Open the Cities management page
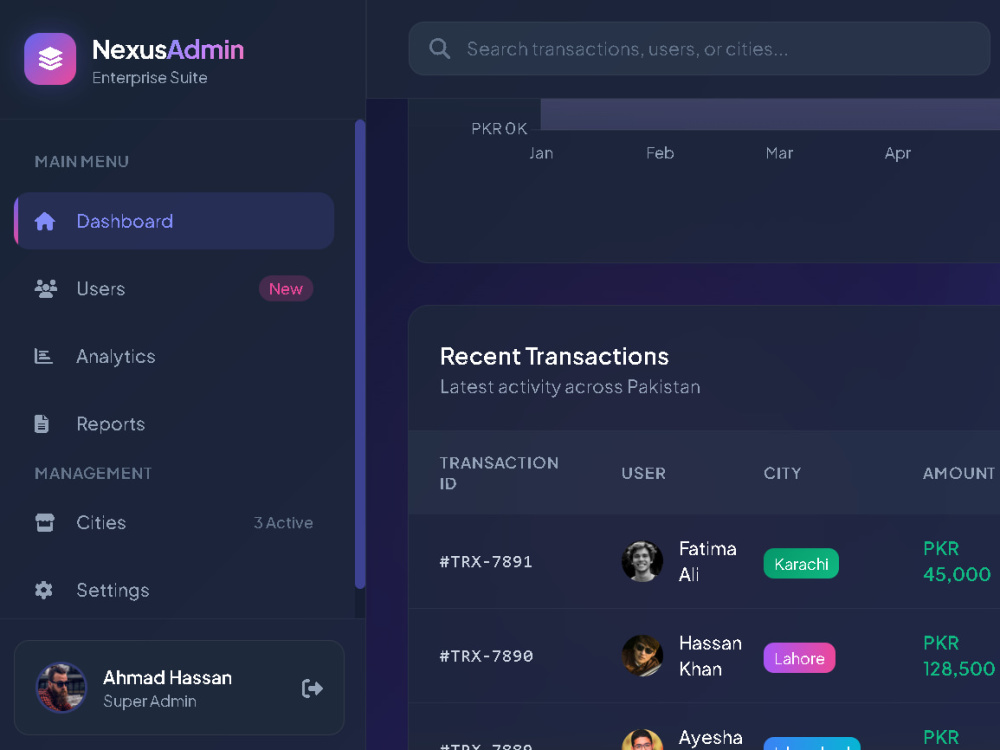Image resolution: width=1000 pixels, height=750 pixels. pyautogui.click(x=174, y=522)
